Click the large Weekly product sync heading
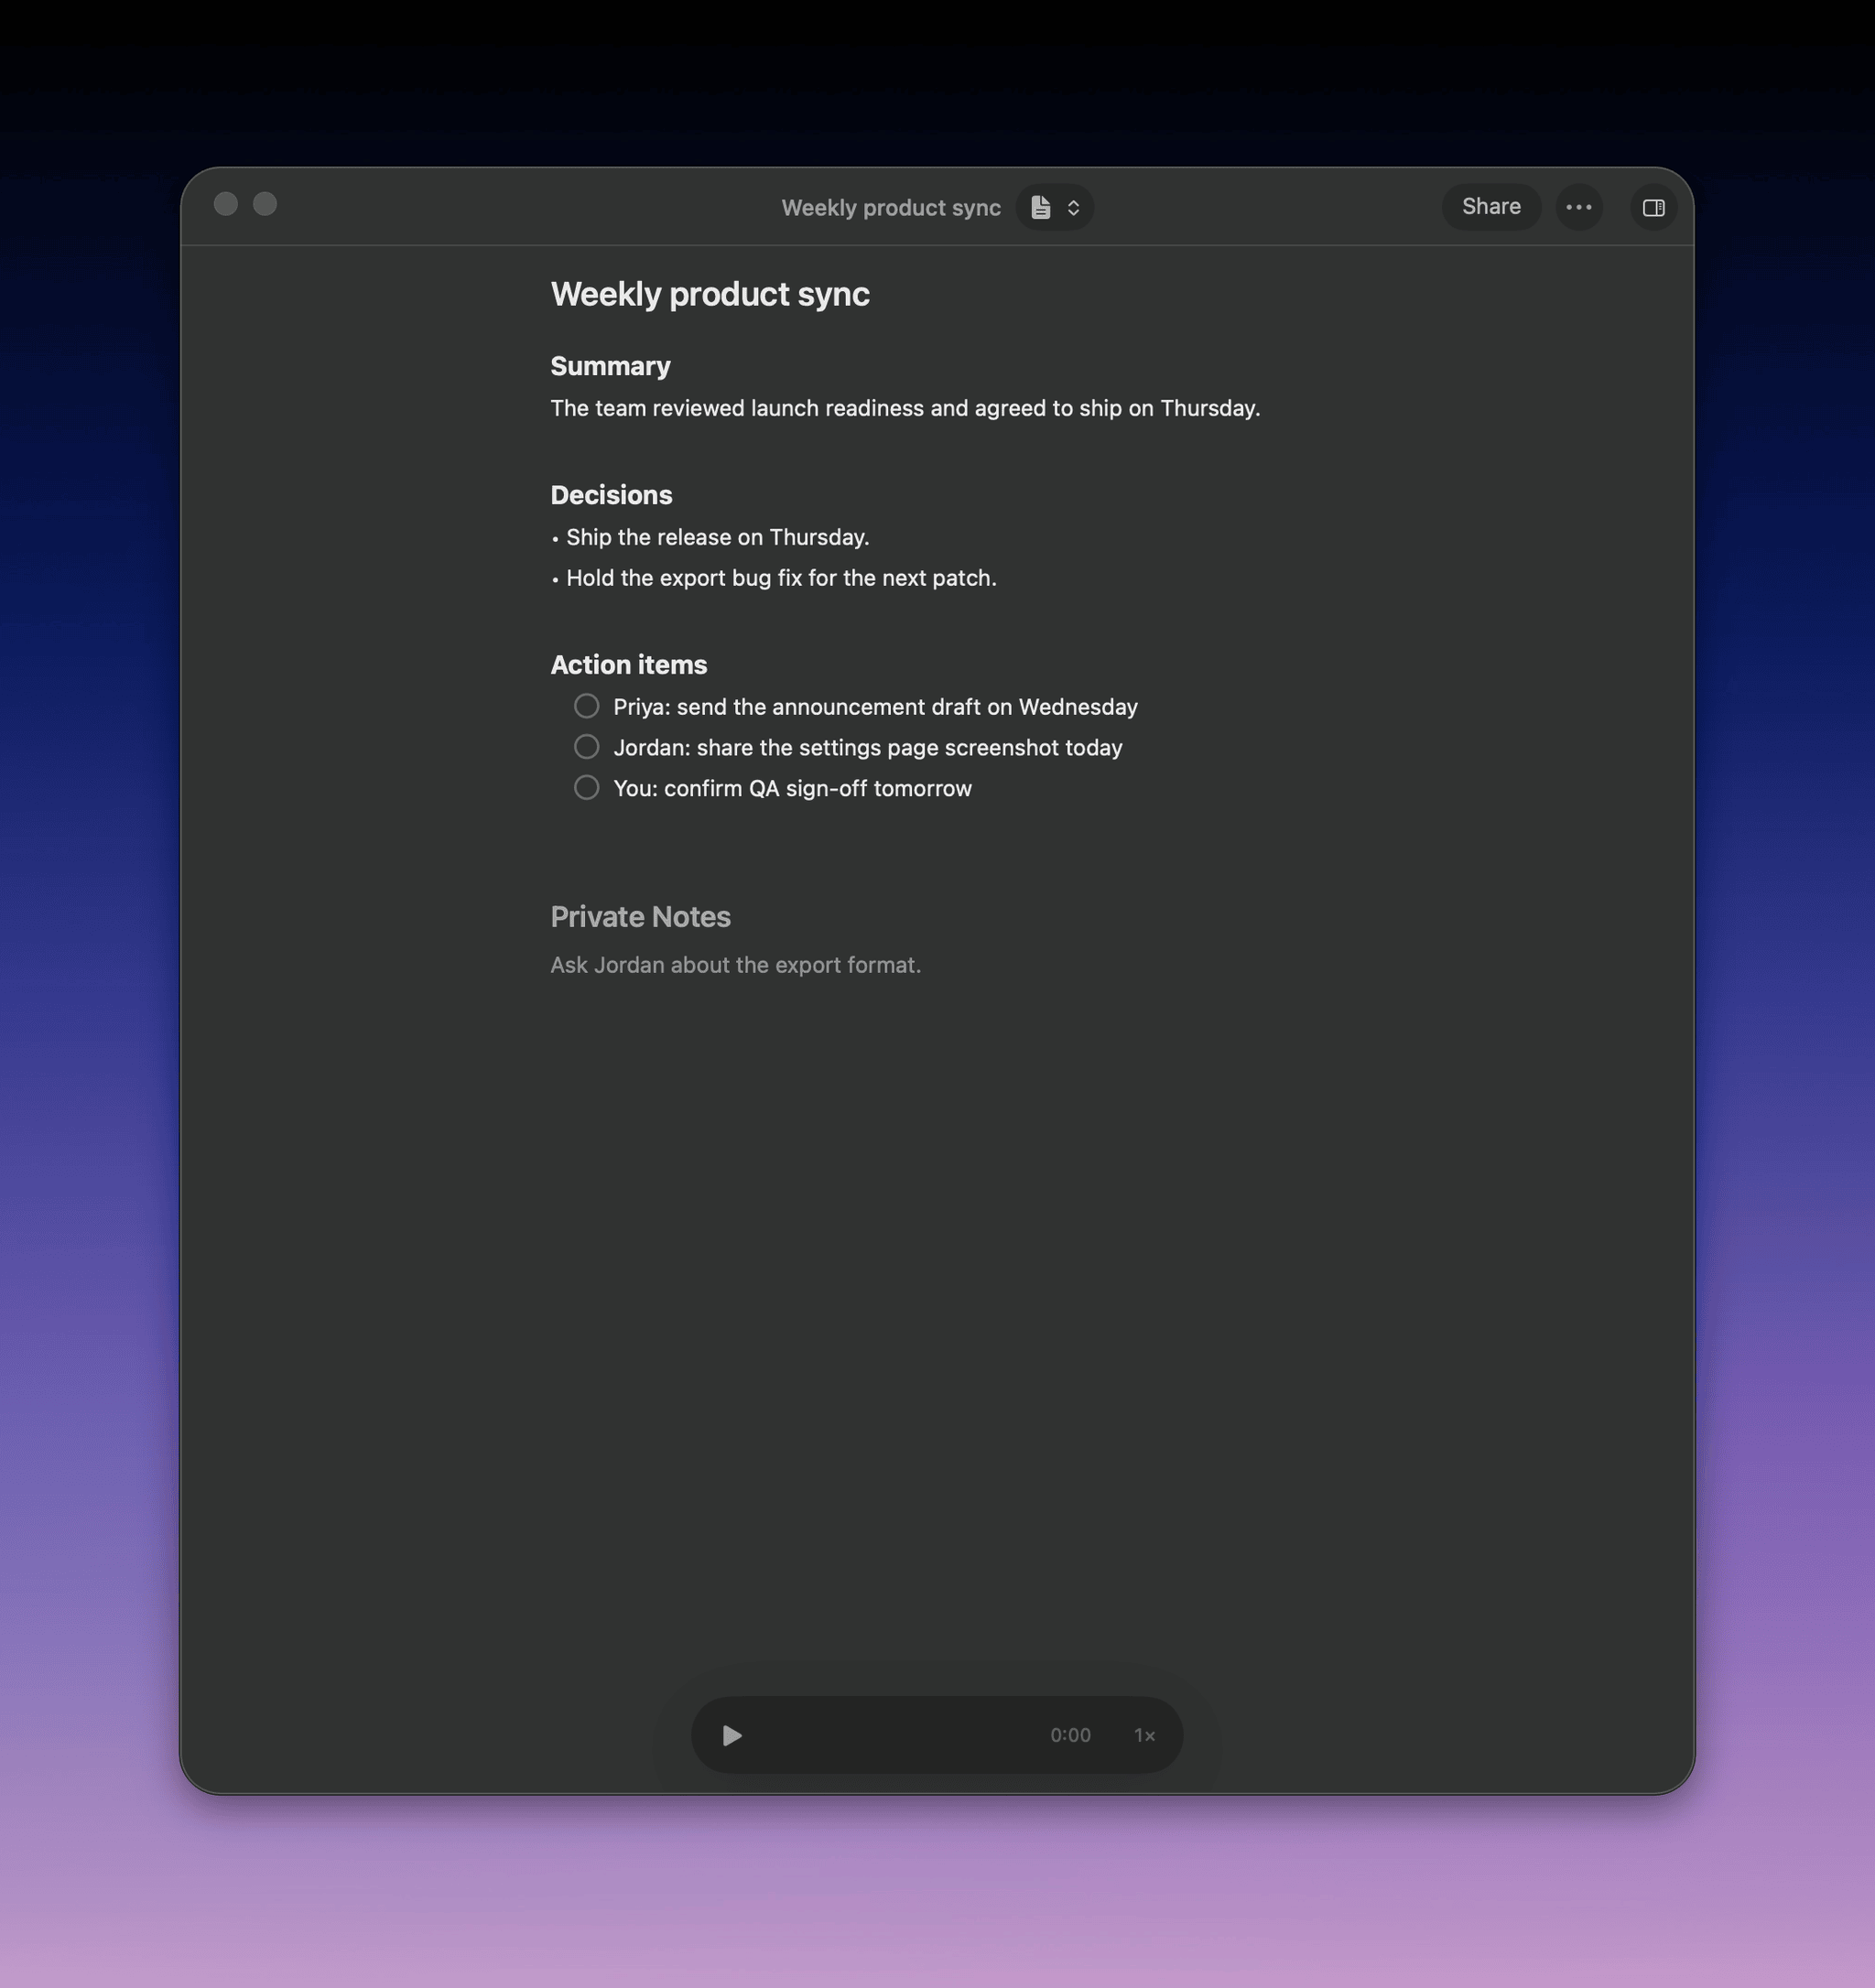 [x=710, y=294]
